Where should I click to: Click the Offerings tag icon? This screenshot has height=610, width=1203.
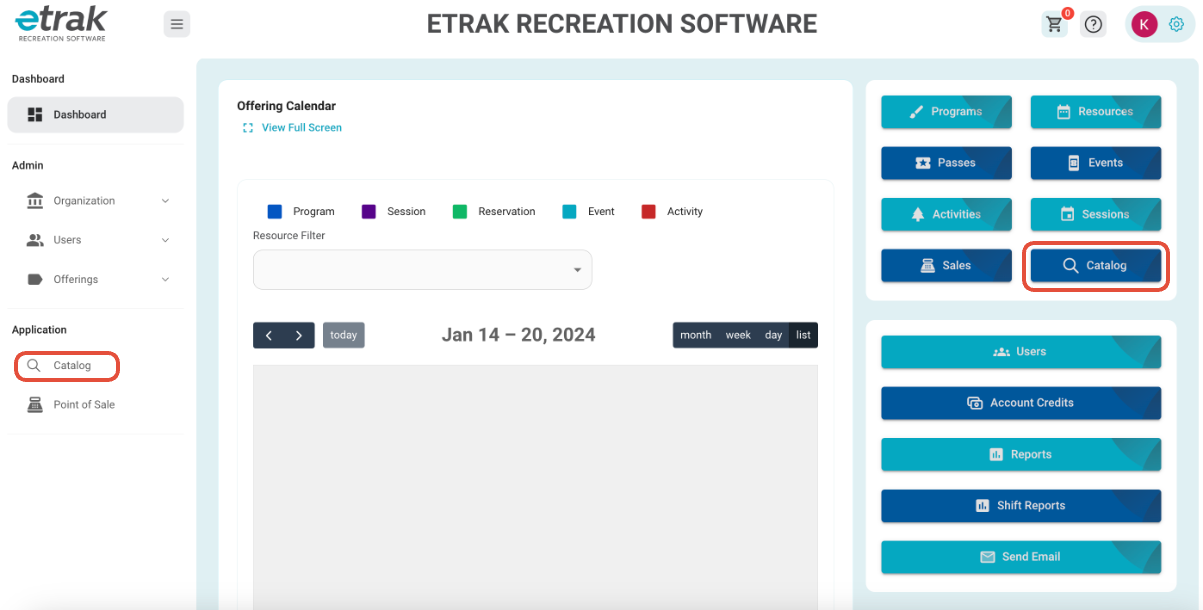click(x=35, y=279)
